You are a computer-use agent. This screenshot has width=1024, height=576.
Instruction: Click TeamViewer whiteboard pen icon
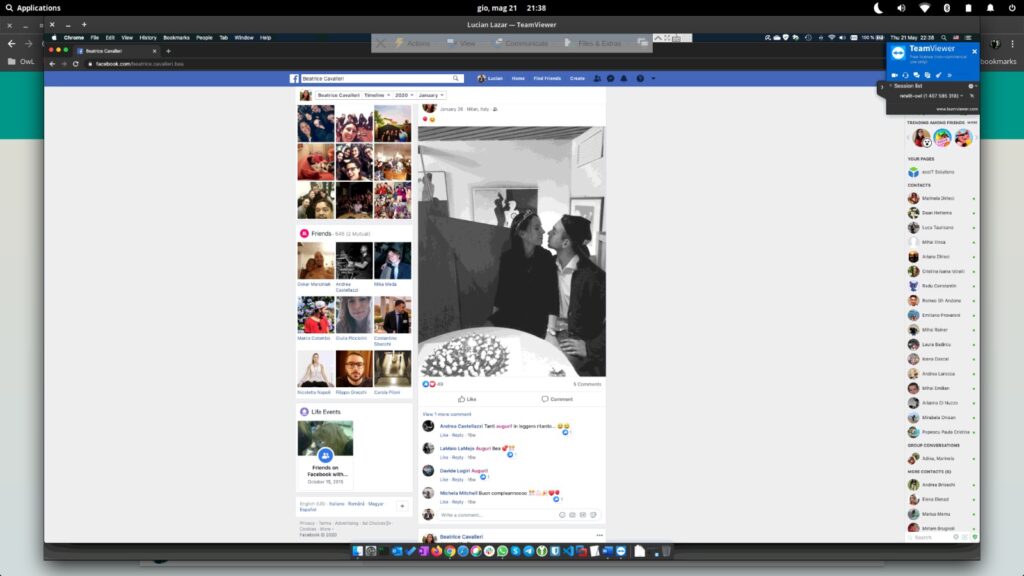[938, 75]
